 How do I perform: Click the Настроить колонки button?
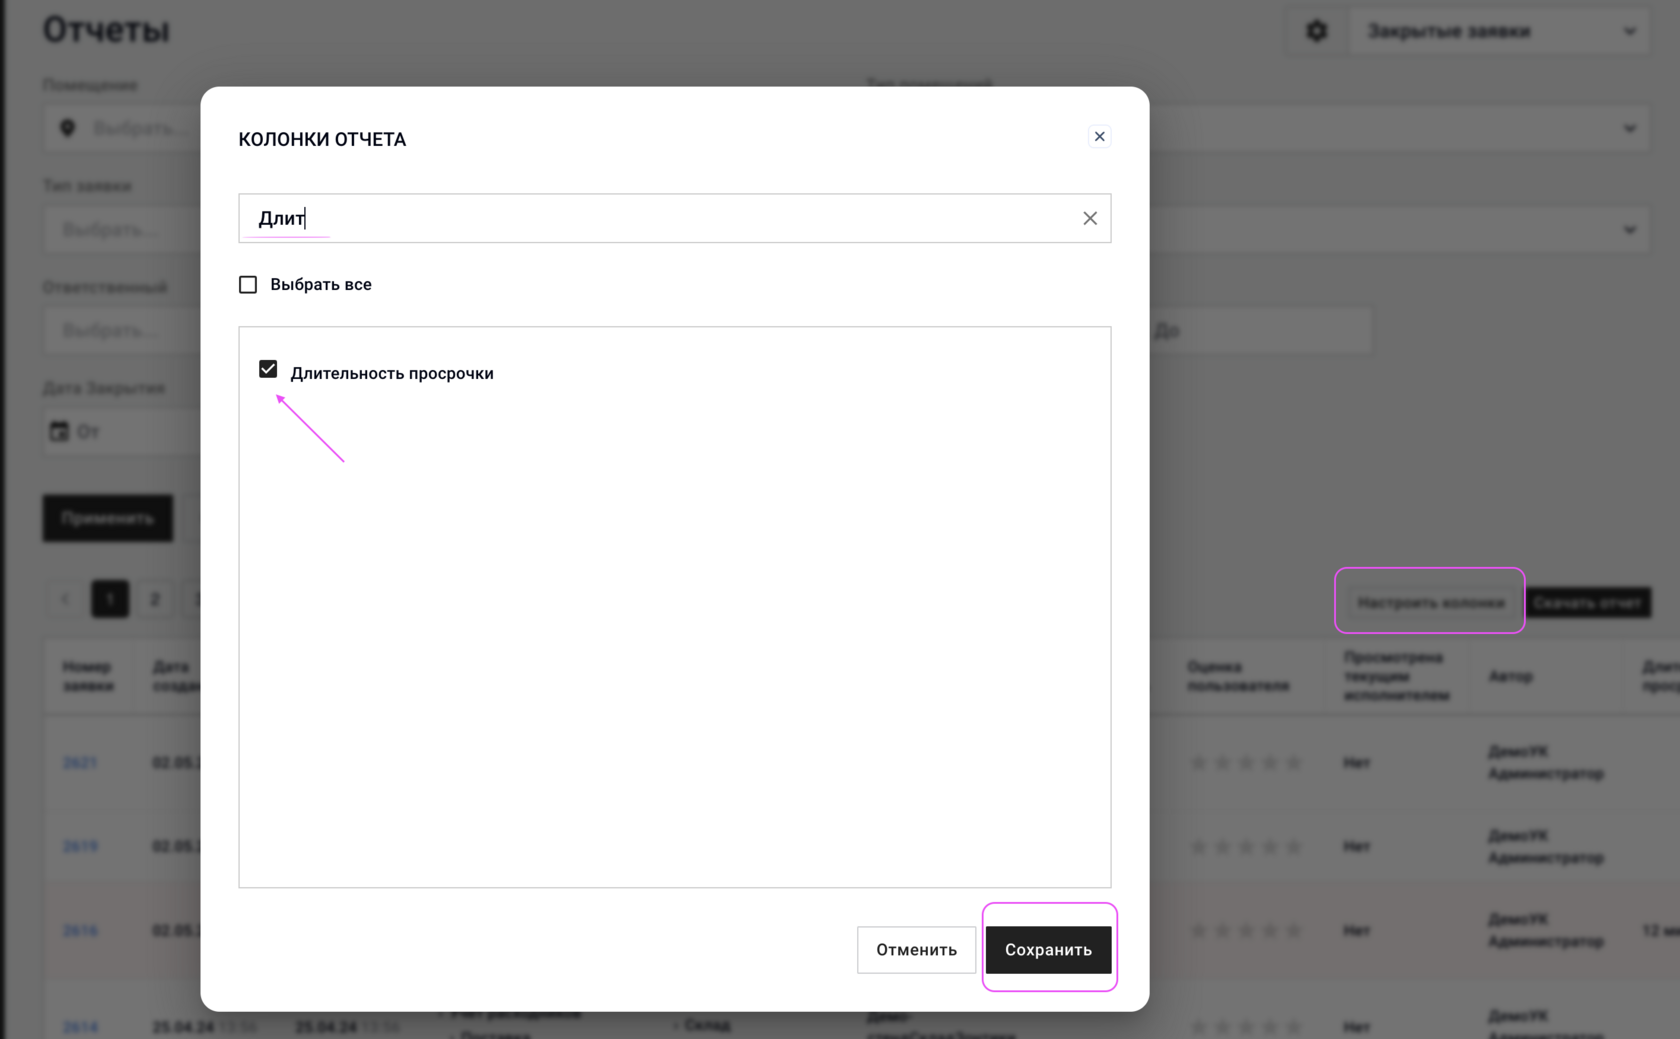(x=1430, y=602)
